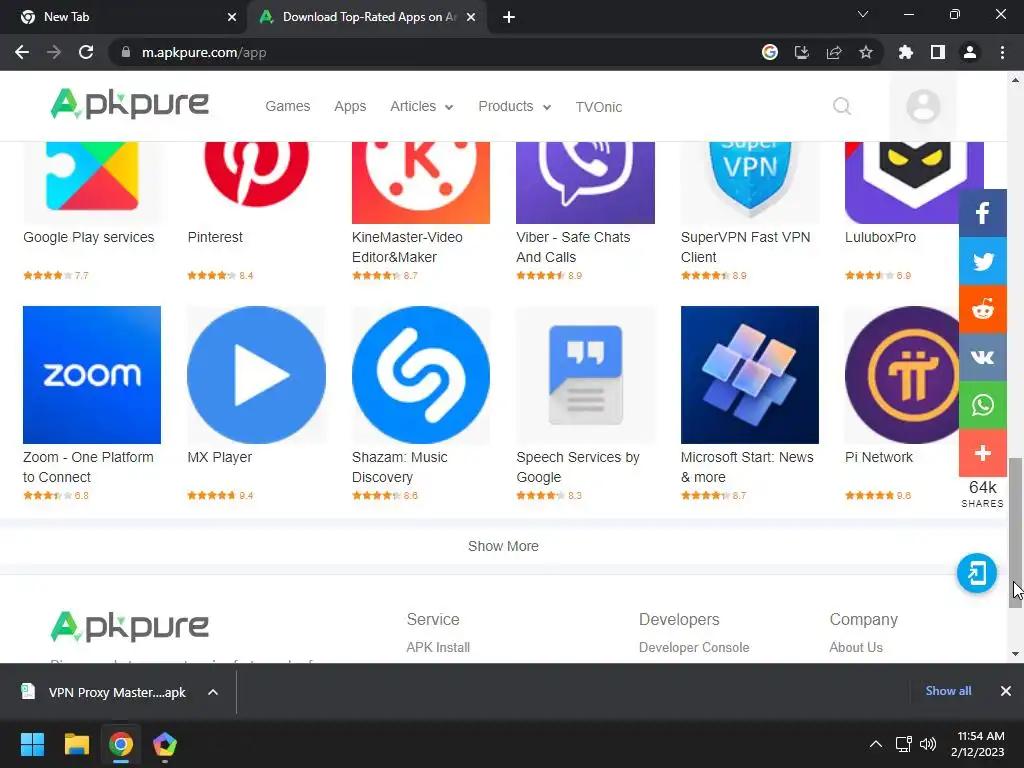This screenshot has height=768, width=1024.
Task: Select the Download Top-Rated Apps tab
Action: click(369, 17)
